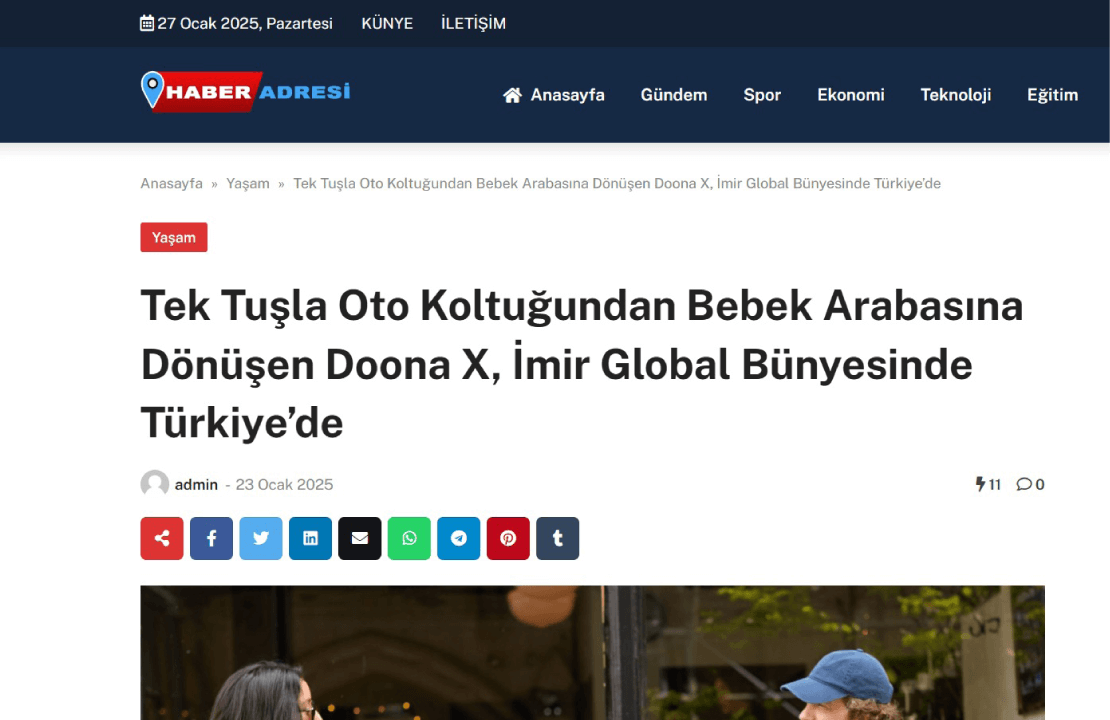Go to the Spor section
Screen dimensions: 1110x720
tap(762, 95)
